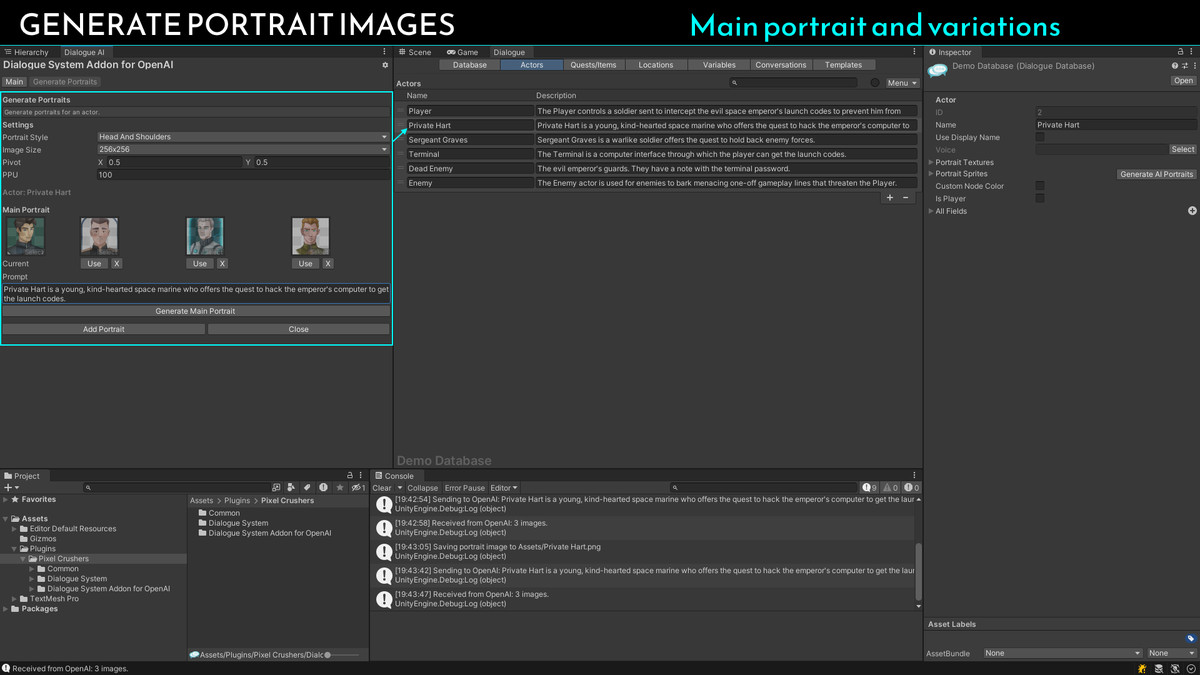The height and width of the screenshot is (675, 1200).
Task: Click PPU input field
Action: [x=243, y=174]
